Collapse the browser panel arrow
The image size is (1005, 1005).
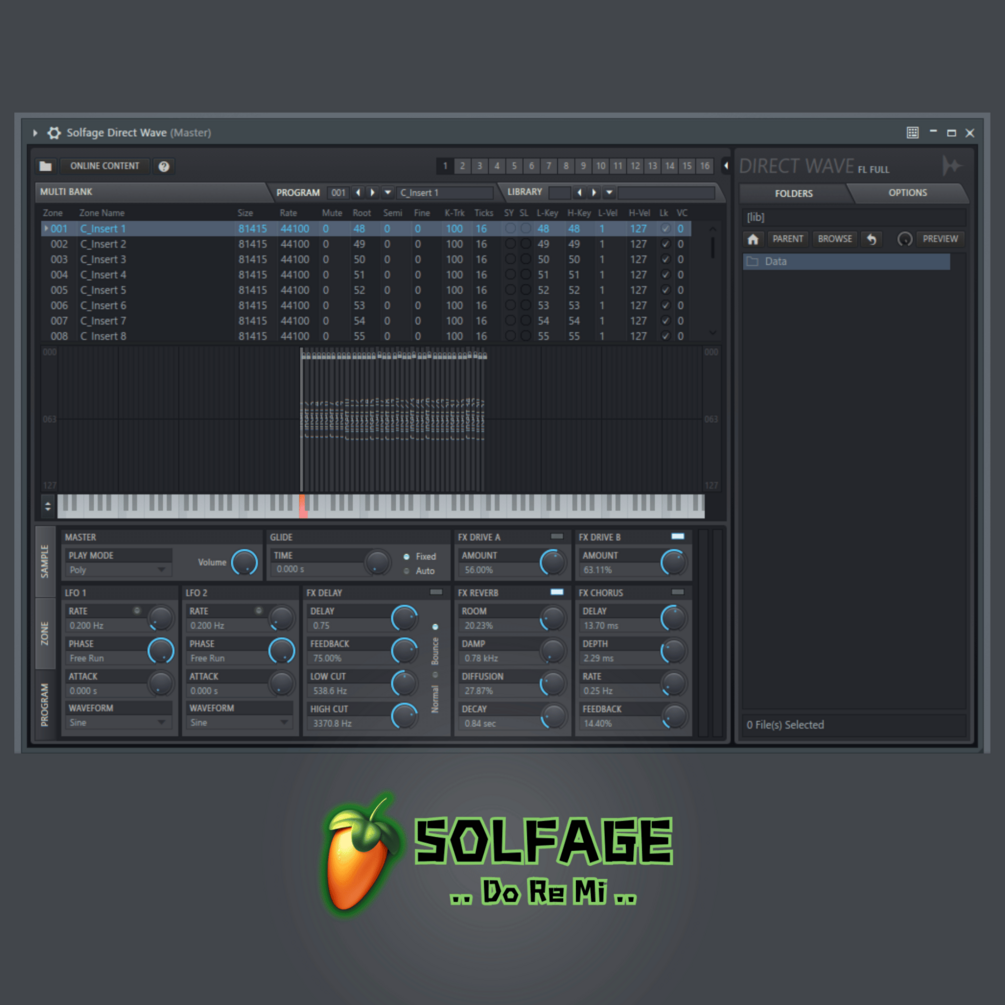point(726,166)
